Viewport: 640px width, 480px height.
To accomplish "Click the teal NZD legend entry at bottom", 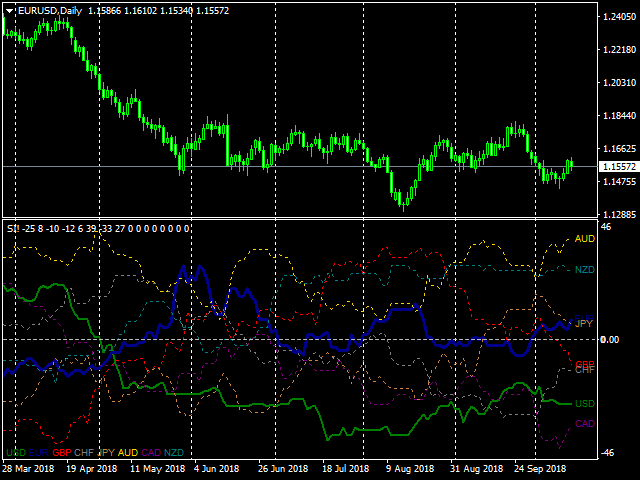I will (174, 453).
